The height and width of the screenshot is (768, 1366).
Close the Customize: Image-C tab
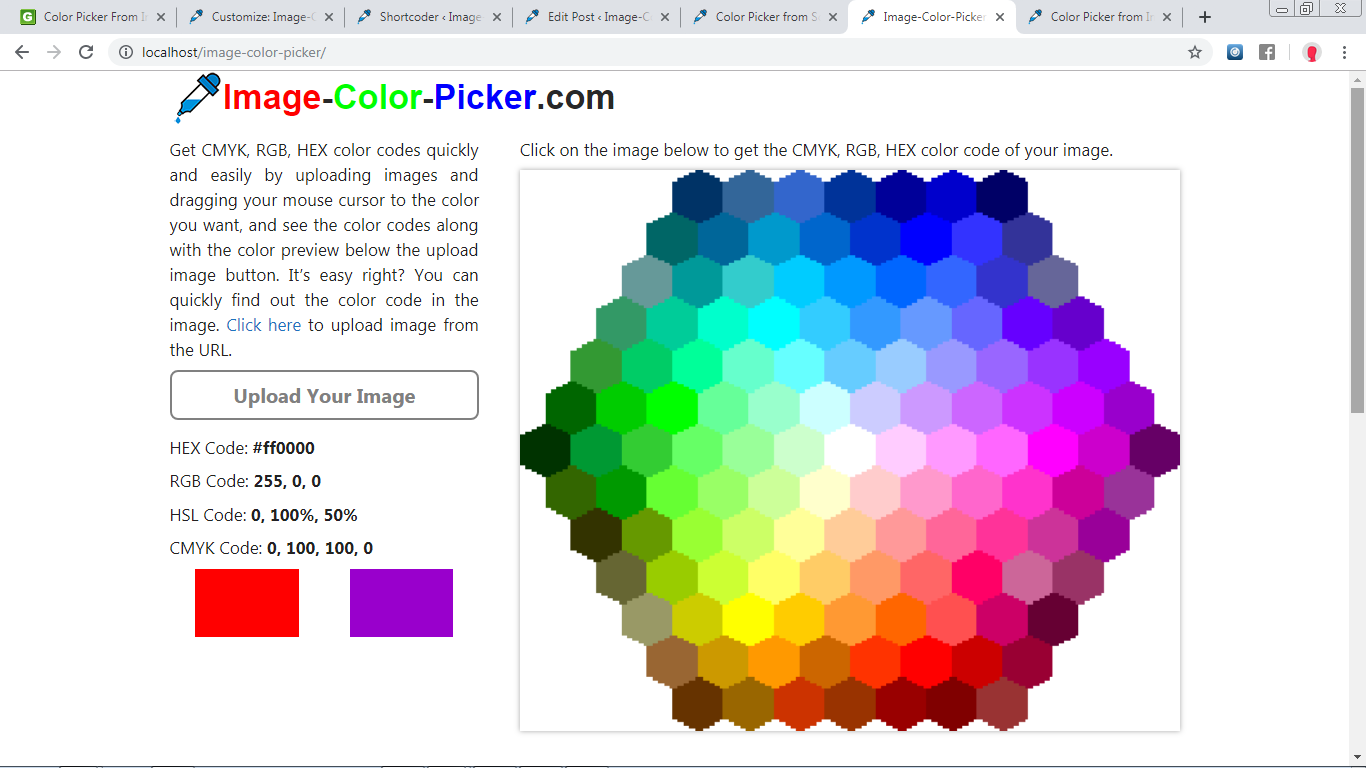click(328, 17)
